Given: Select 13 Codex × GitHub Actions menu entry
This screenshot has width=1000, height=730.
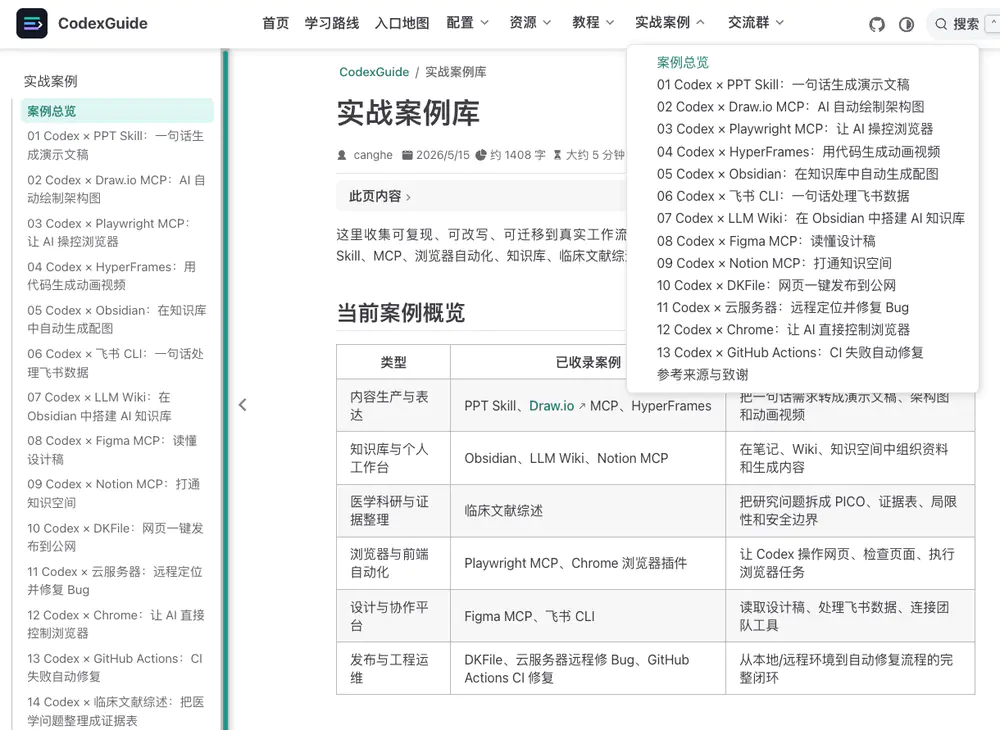Looking at the screenshot, I should point(790,353).
